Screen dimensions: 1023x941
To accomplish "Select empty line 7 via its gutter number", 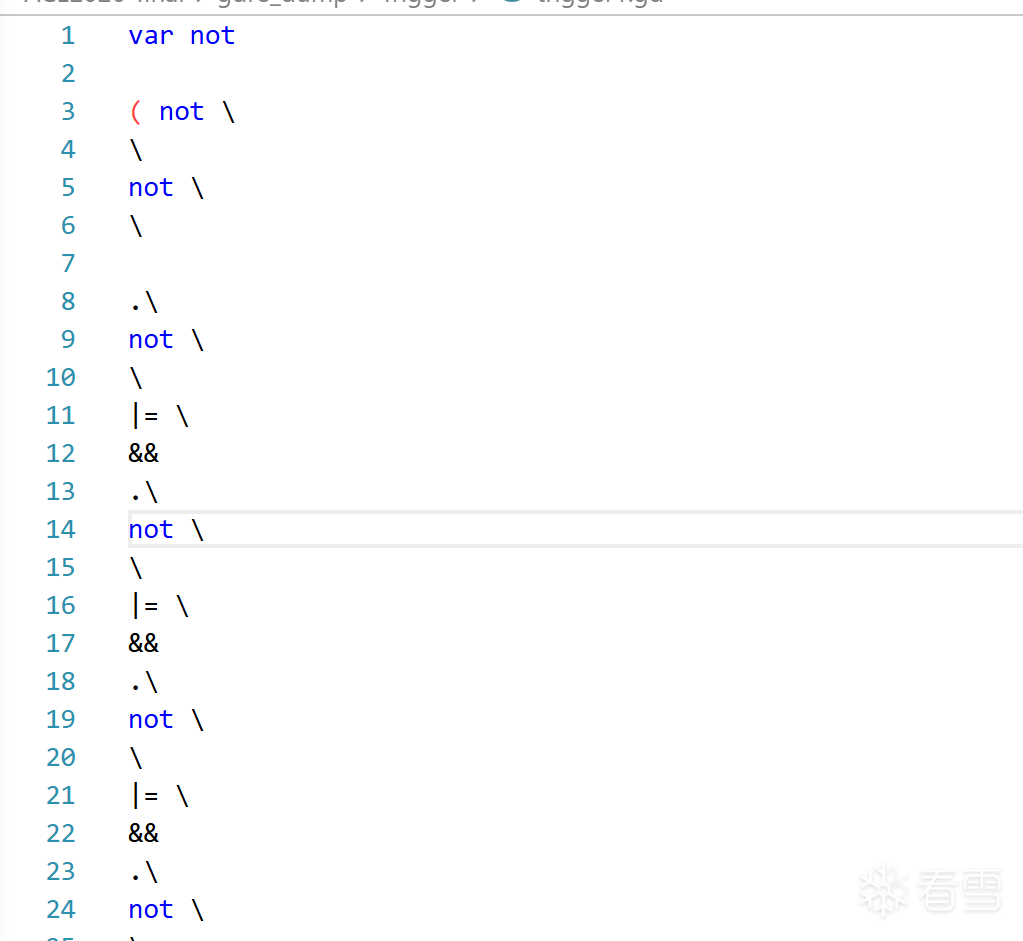I will pos(69,264).
